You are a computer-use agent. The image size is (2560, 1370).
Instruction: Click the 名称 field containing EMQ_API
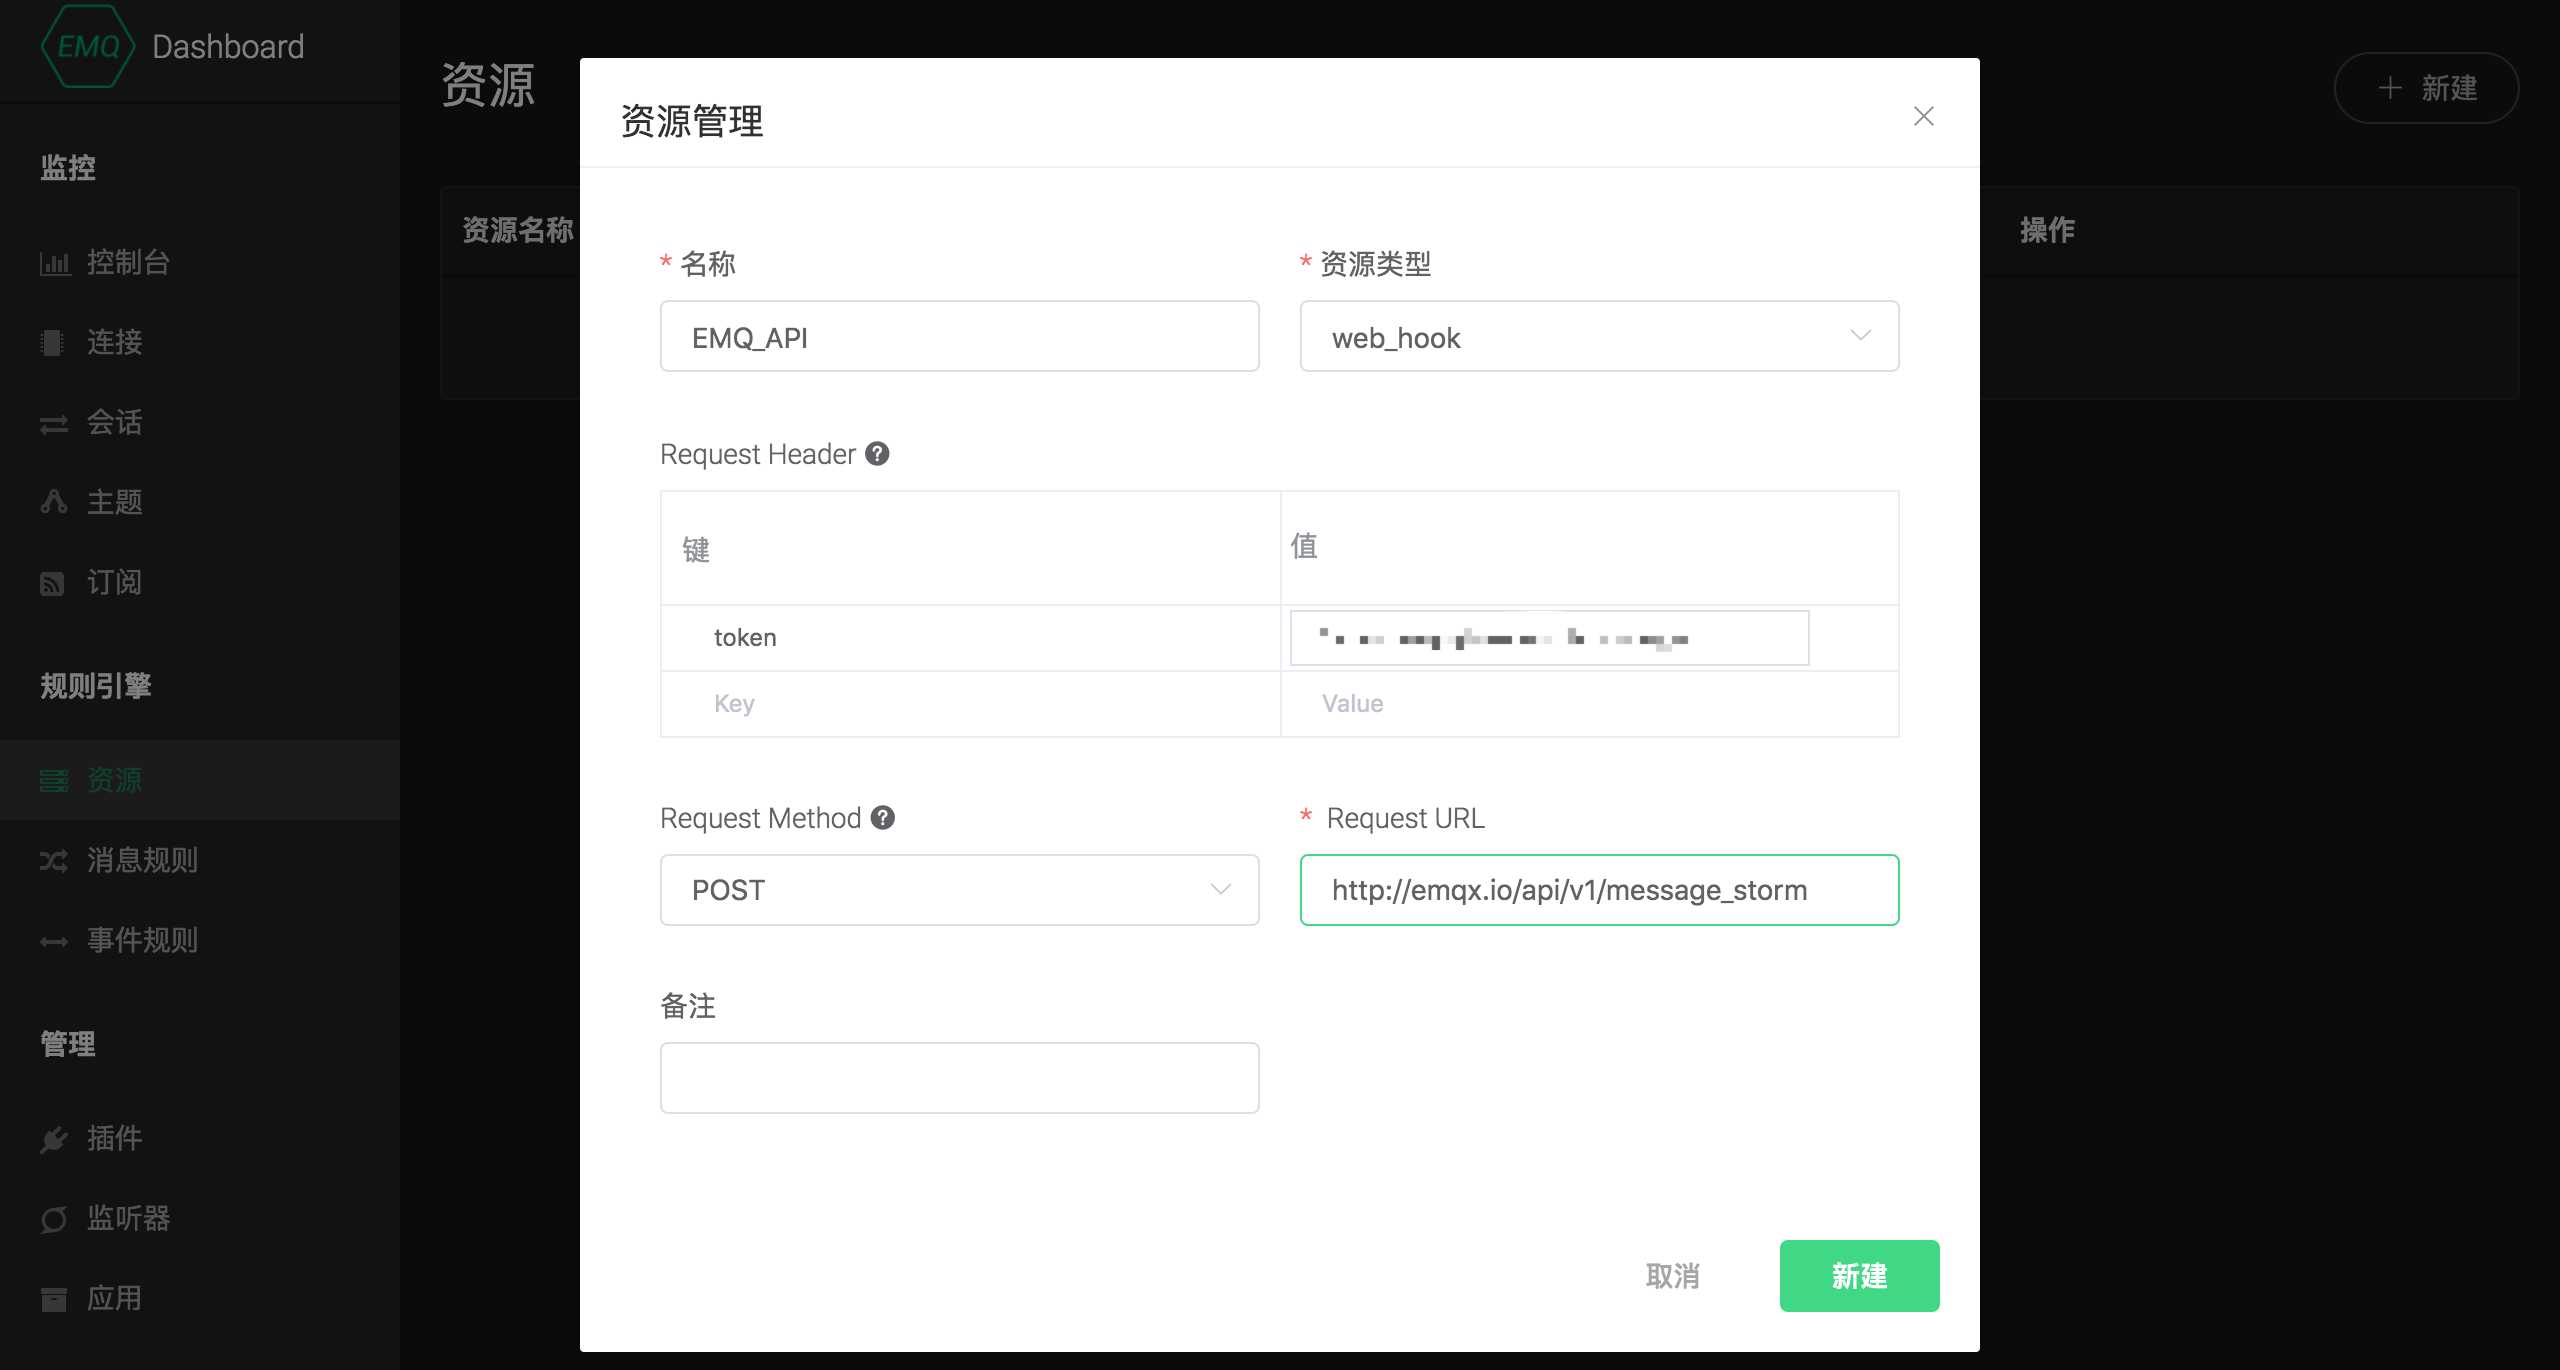[x=959, y=336]
